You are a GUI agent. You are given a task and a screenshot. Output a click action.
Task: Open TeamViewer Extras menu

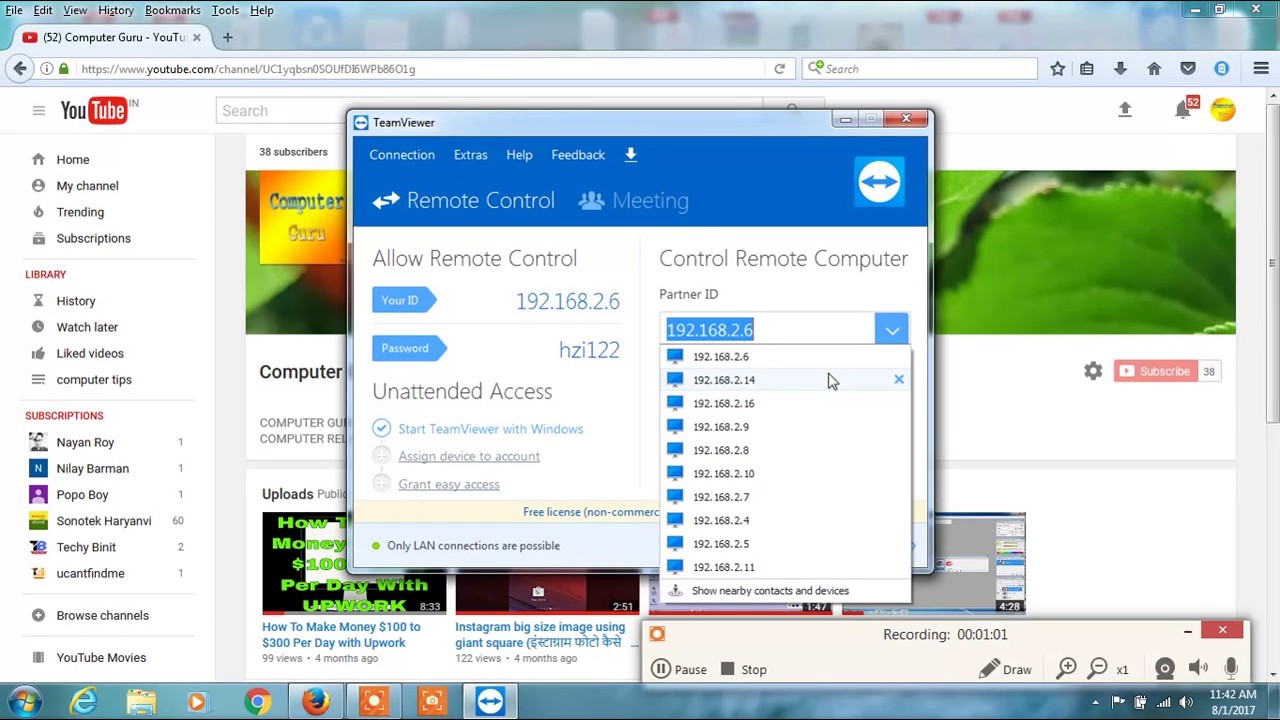(470, 155)
